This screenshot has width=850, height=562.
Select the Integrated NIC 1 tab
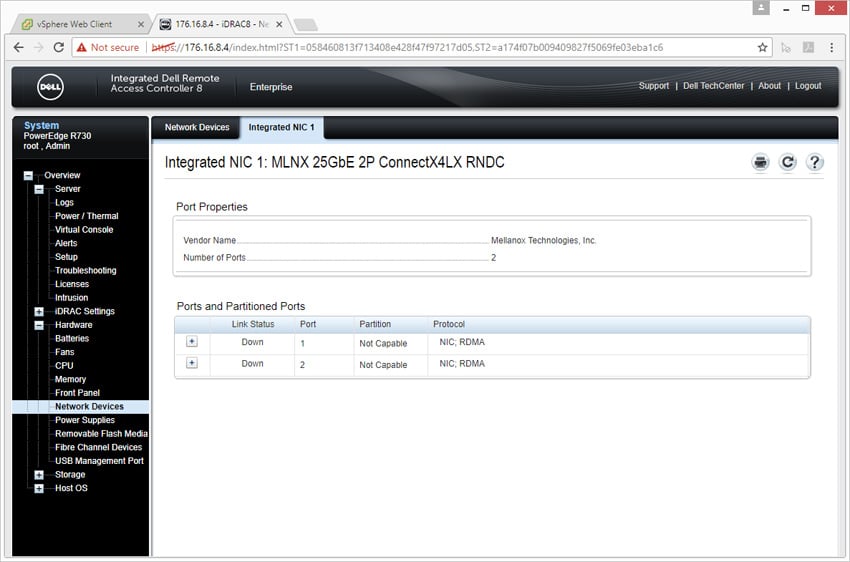pos(281,128)
